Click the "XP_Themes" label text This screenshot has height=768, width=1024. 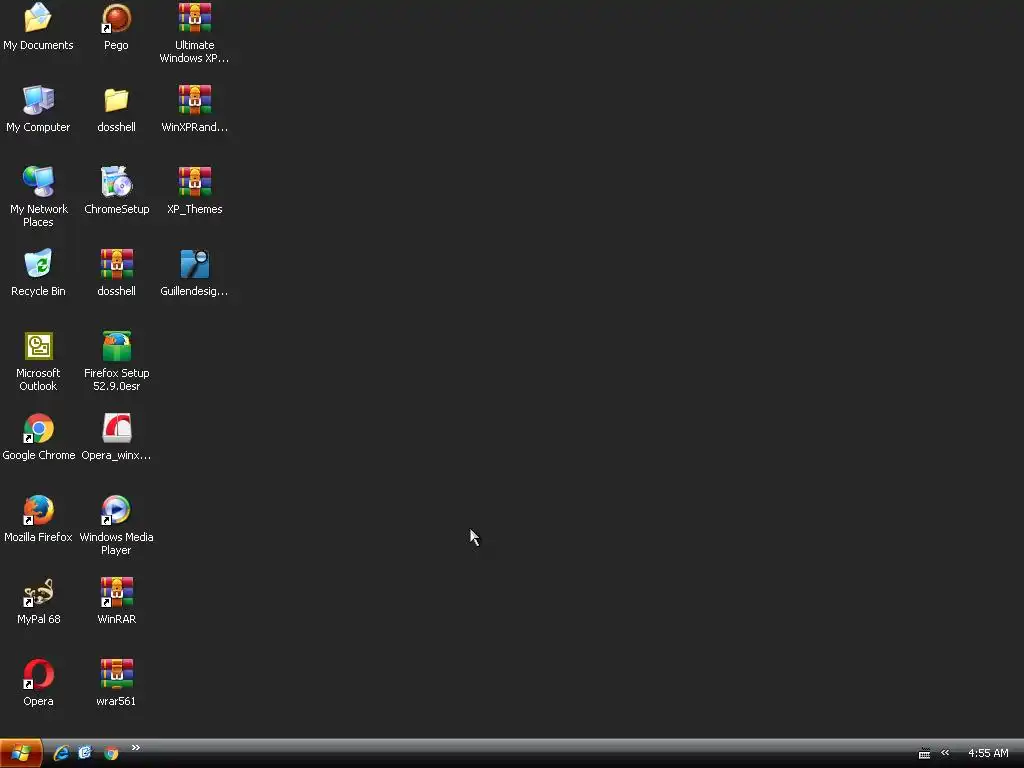(195, 209)
